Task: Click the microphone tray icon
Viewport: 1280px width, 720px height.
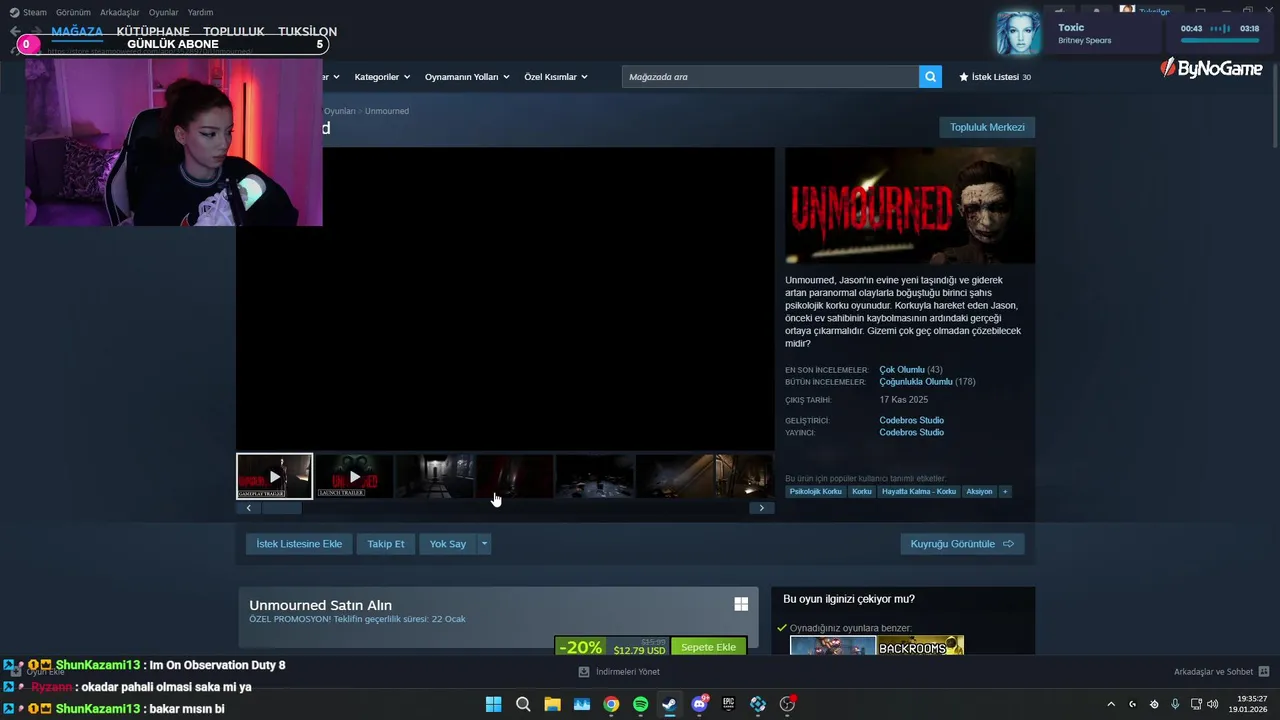Action: pyautogui.click(x=1175, y=704)
